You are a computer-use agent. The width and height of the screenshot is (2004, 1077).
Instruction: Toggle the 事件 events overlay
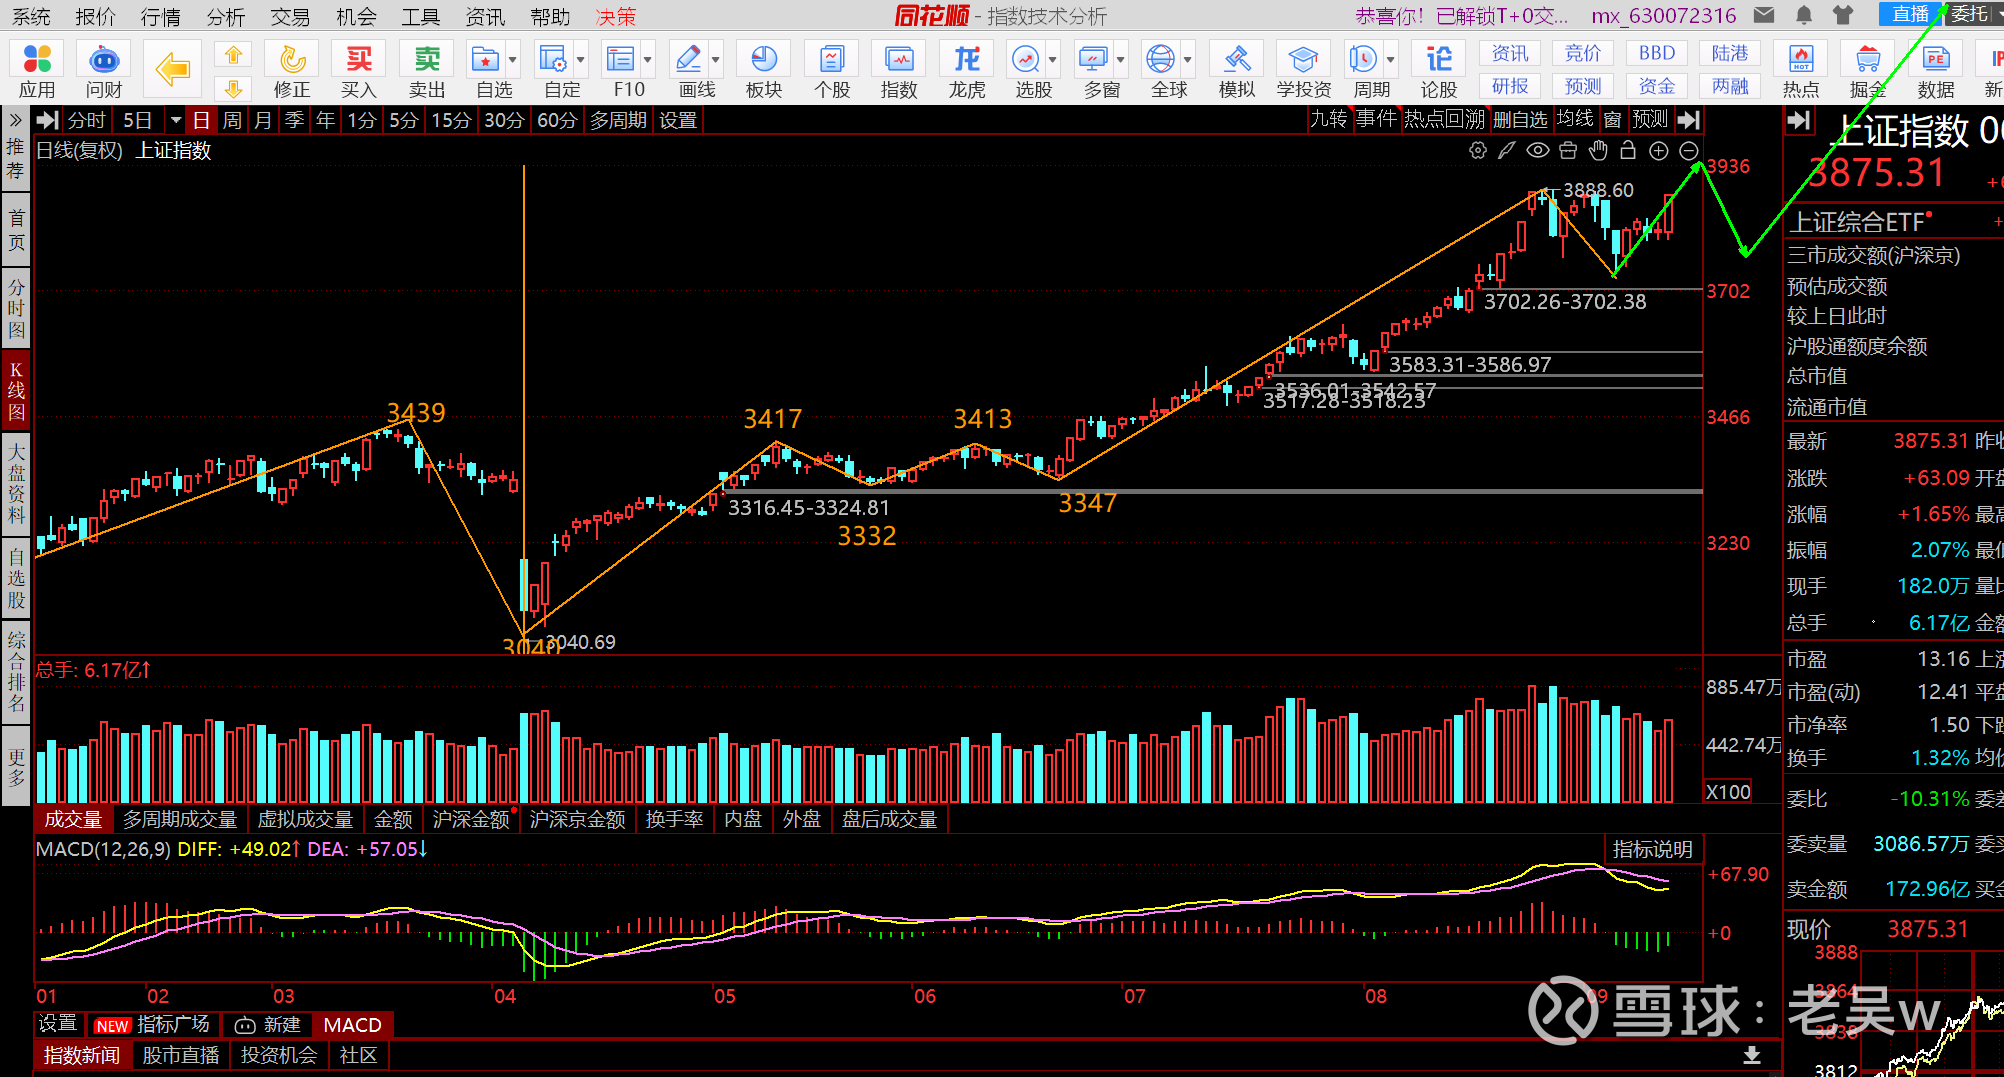coord(1376,120)
